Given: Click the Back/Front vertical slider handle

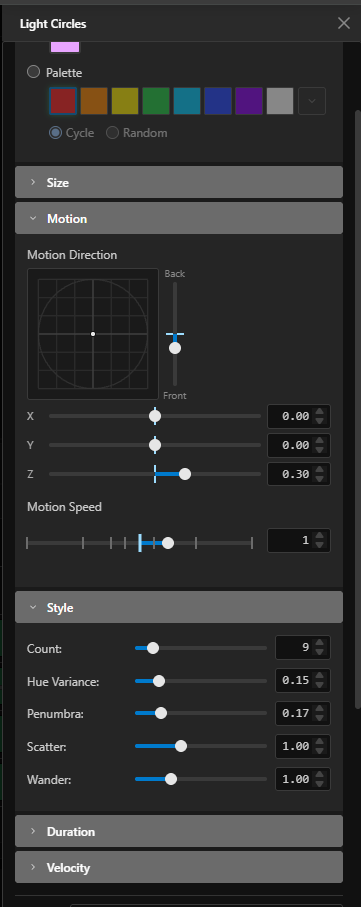Looking at the screenshot, I should [x=175, y=348].
